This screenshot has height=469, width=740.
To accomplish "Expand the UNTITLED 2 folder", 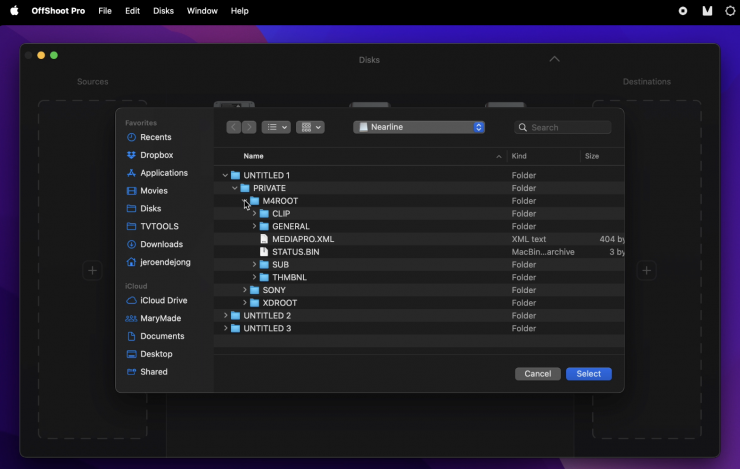I will [x=225, y=316].
